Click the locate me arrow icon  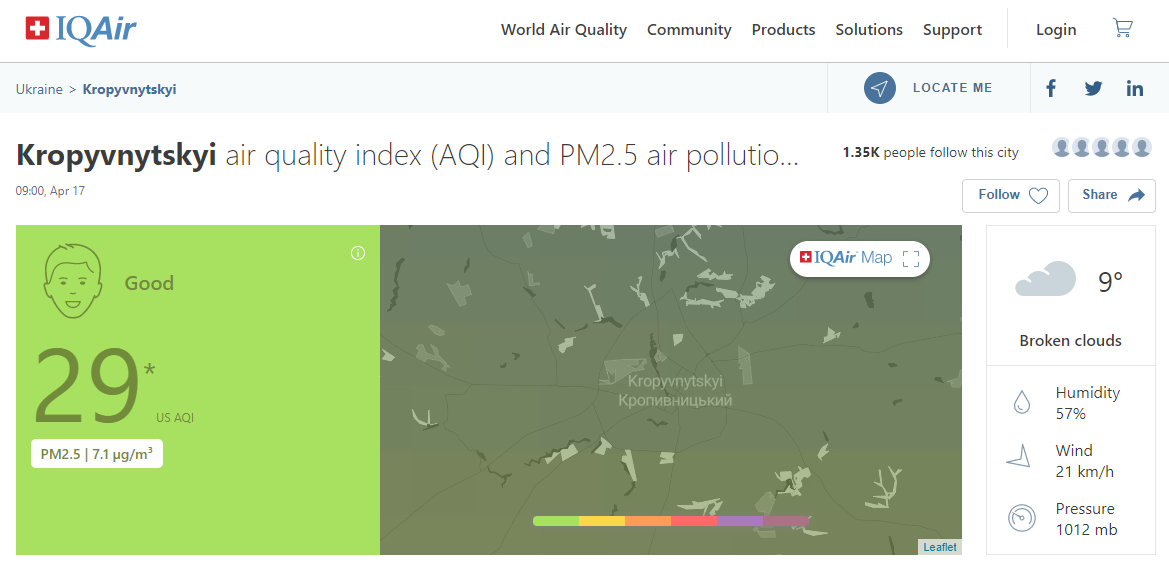click(x=880, y=88)
